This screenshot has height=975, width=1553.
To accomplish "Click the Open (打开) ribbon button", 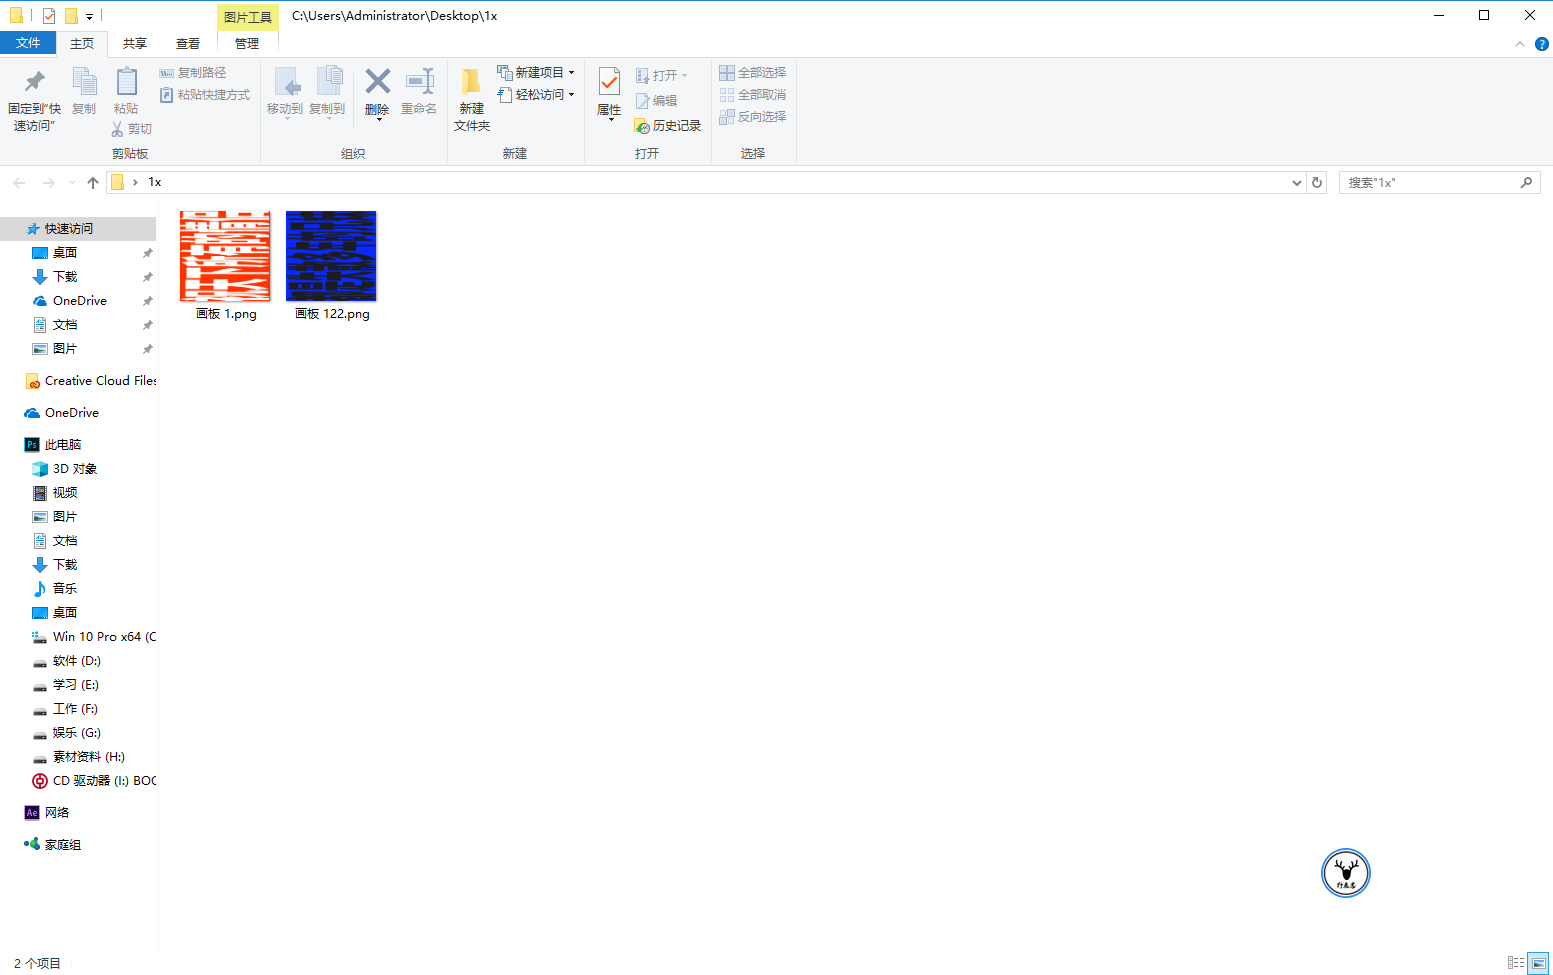I will tap(662, 76).
